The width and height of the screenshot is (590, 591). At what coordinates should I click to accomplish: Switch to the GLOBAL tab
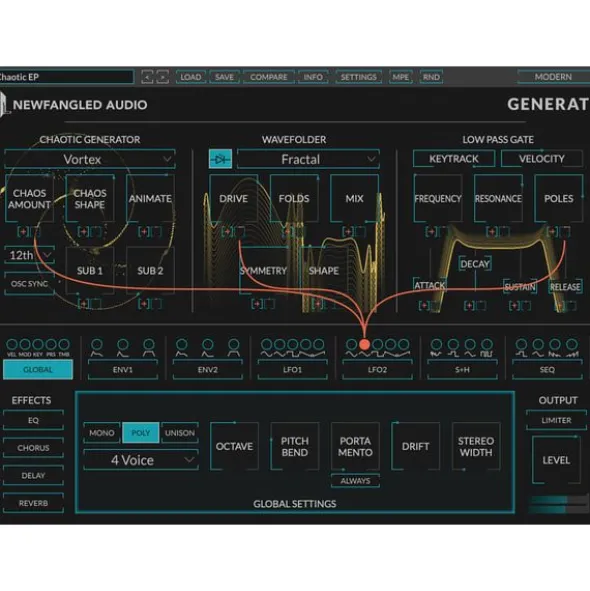(38, 369)
